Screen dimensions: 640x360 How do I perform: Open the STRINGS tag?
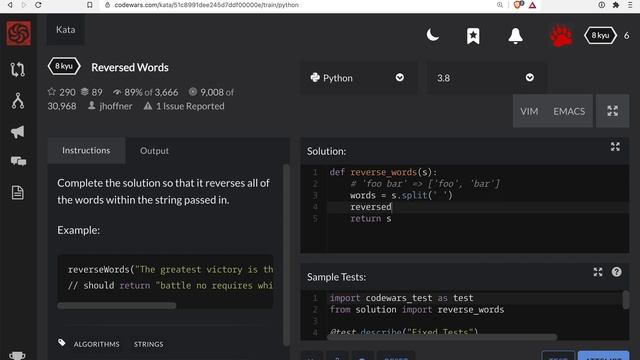(149, 344)
